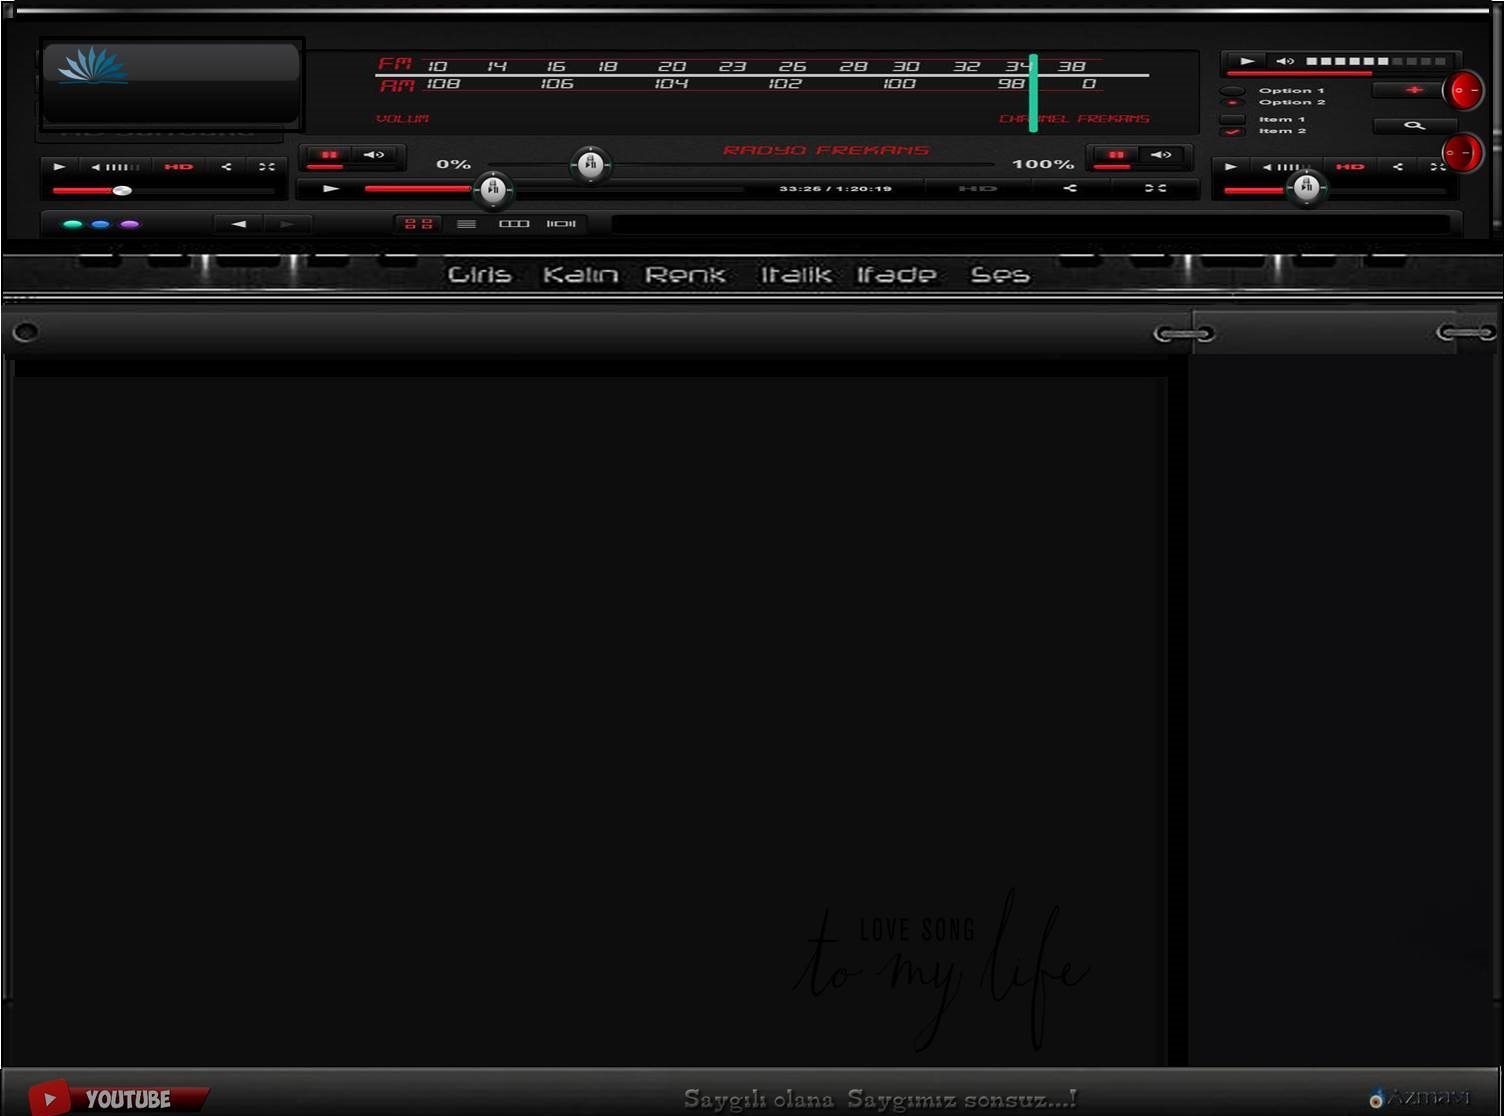Click the empty black text field in toolbar
This screenshot has width=1506, height=1116.
1030,224
